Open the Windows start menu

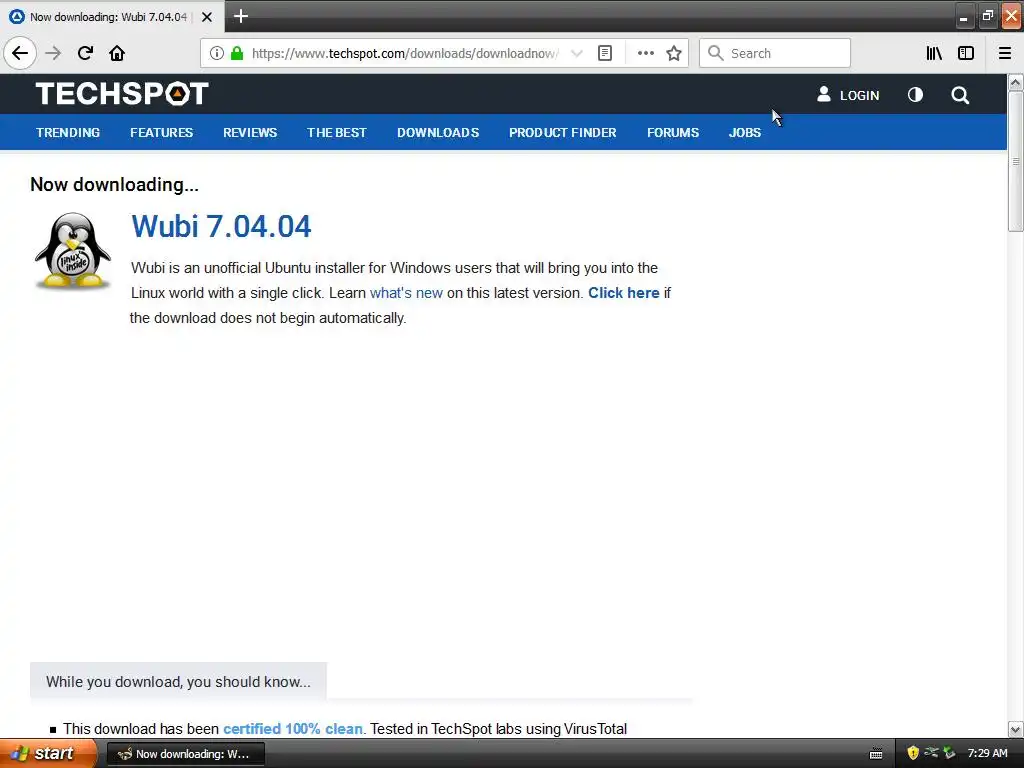click(47, 754)
